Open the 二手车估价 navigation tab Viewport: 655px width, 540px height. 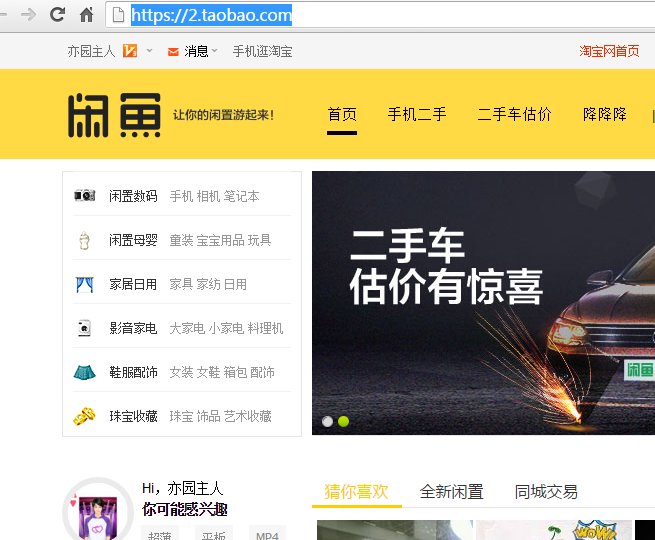tap(514, 114)
